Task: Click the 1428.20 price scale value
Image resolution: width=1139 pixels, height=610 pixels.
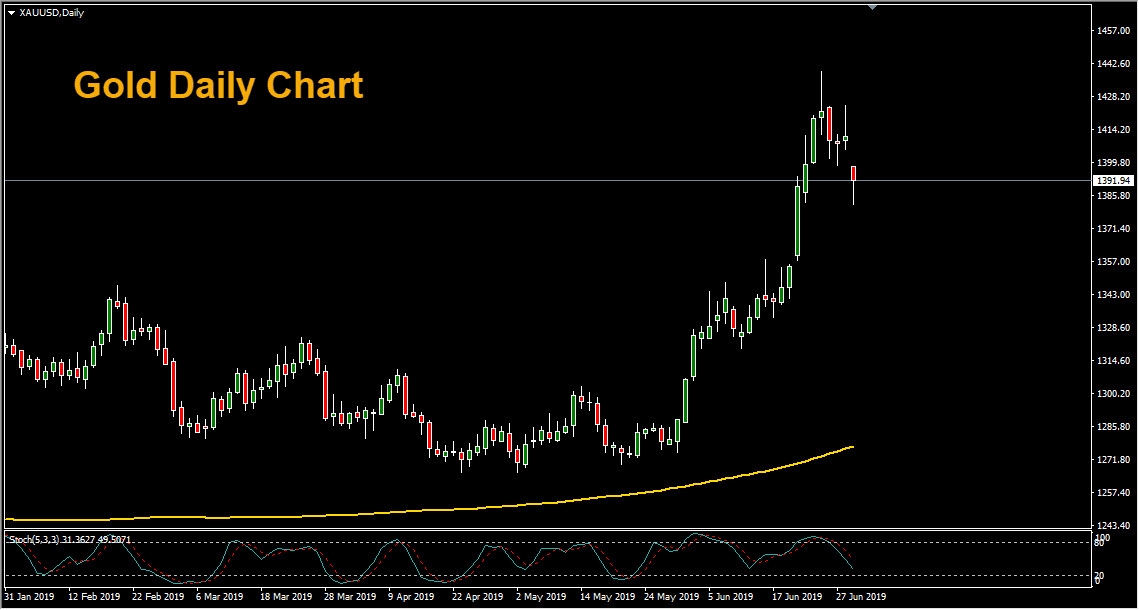Action: click(x=1113, y=97)
